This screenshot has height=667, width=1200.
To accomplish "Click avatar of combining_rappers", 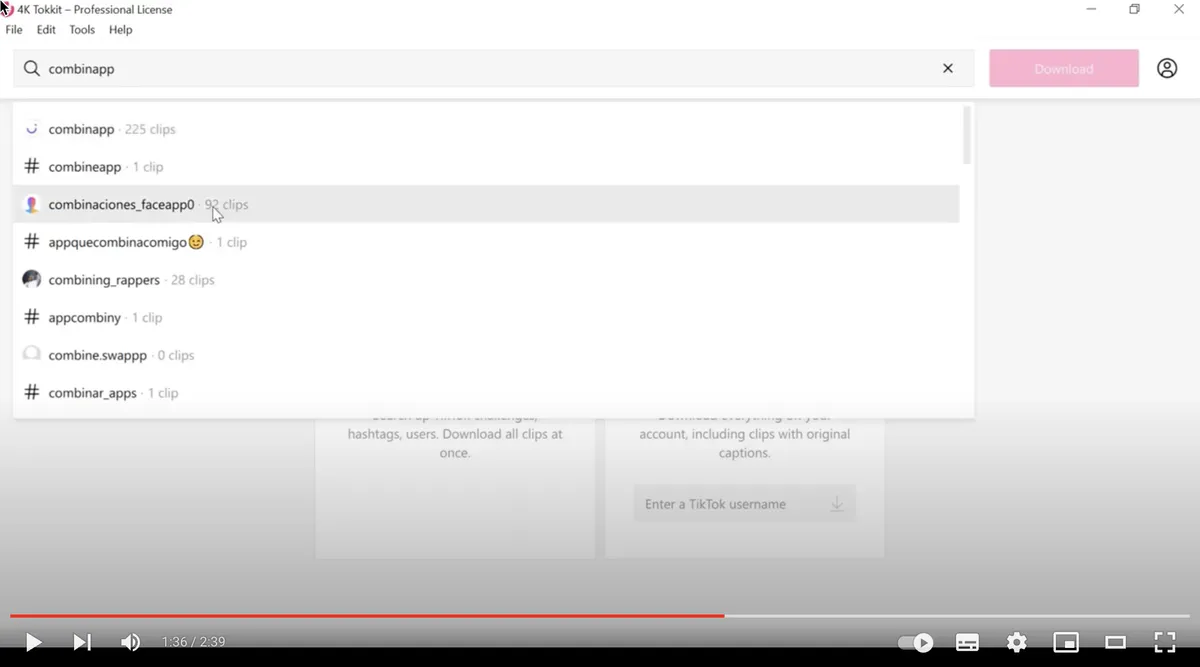I will pyautogui.click(x=31, y=280).
